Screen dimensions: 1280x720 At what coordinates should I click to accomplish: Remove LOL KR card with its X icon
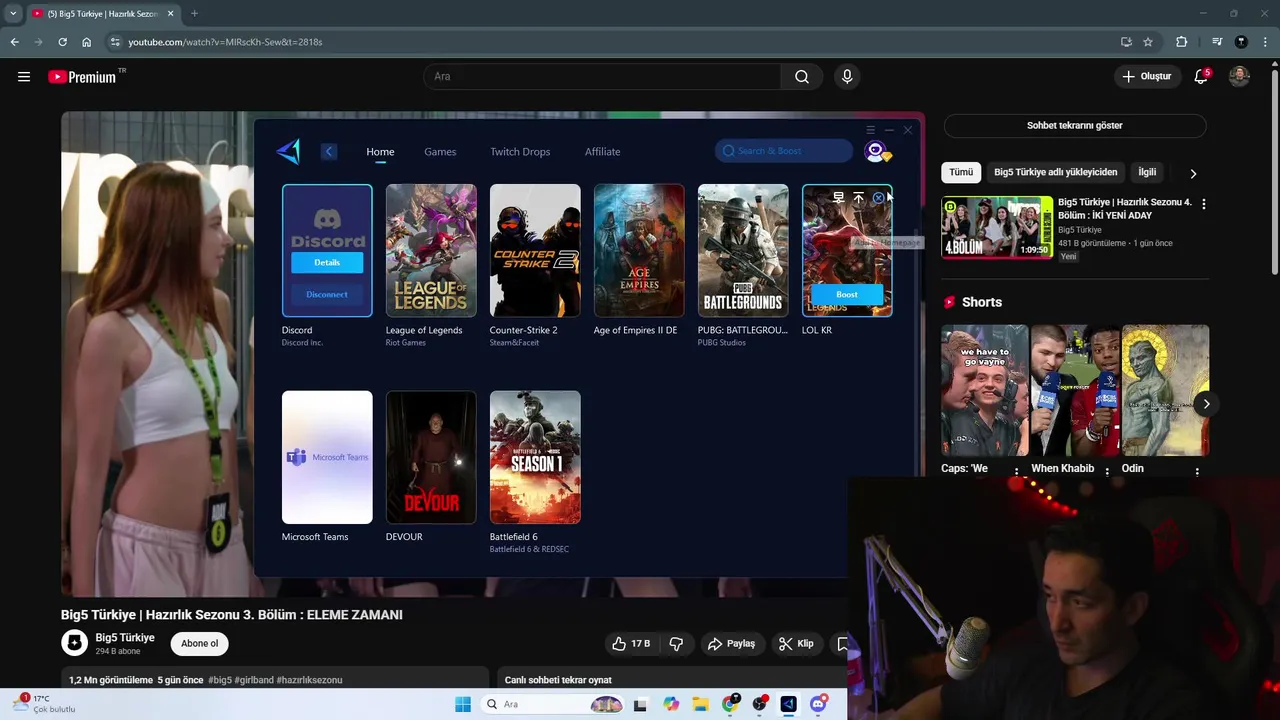[x=878, y=198]
